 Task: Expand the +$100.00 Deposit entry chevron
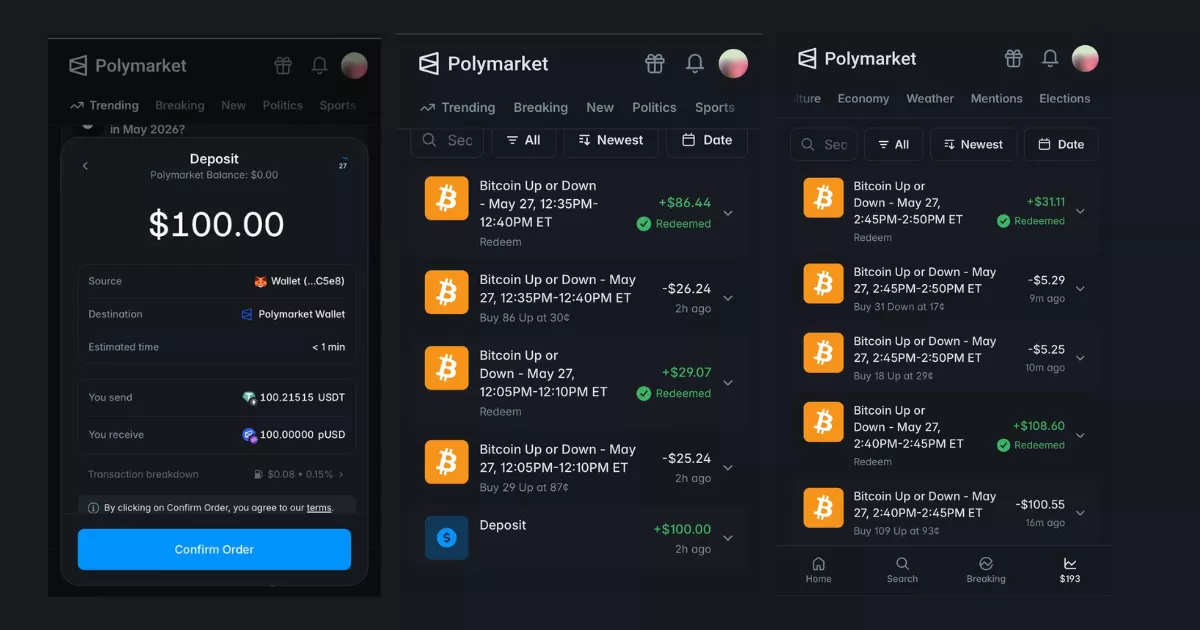click(728, 538)
